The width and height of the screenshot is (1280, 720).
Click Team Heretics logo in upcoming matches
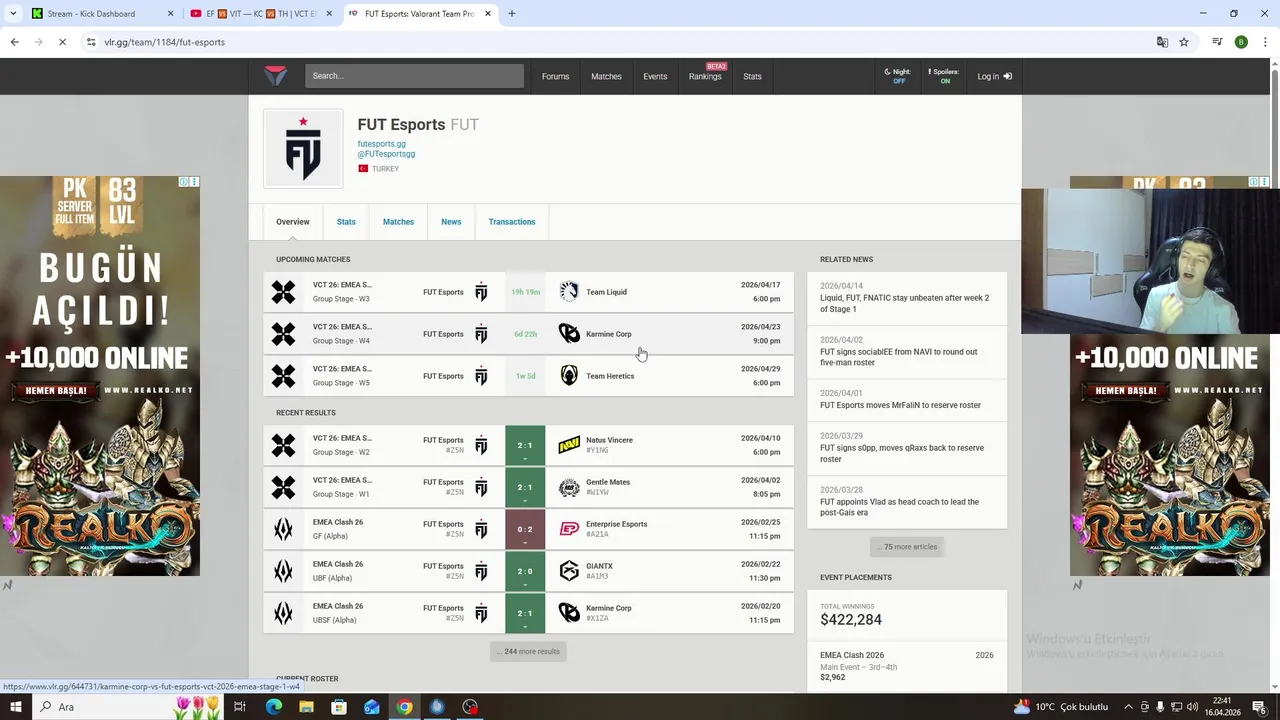click(569, 376)
